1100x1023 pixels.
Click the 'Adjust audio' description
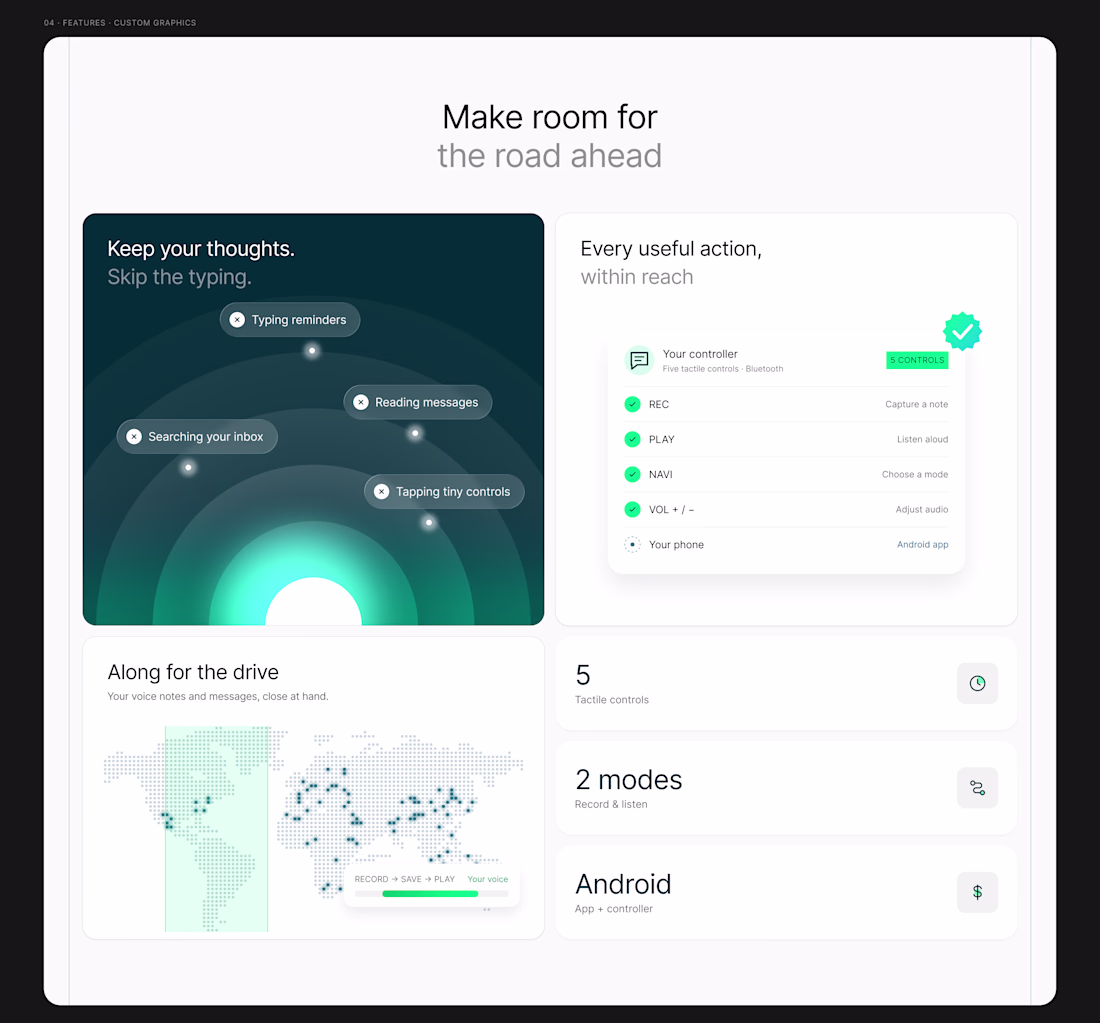[x=922, y=509]
